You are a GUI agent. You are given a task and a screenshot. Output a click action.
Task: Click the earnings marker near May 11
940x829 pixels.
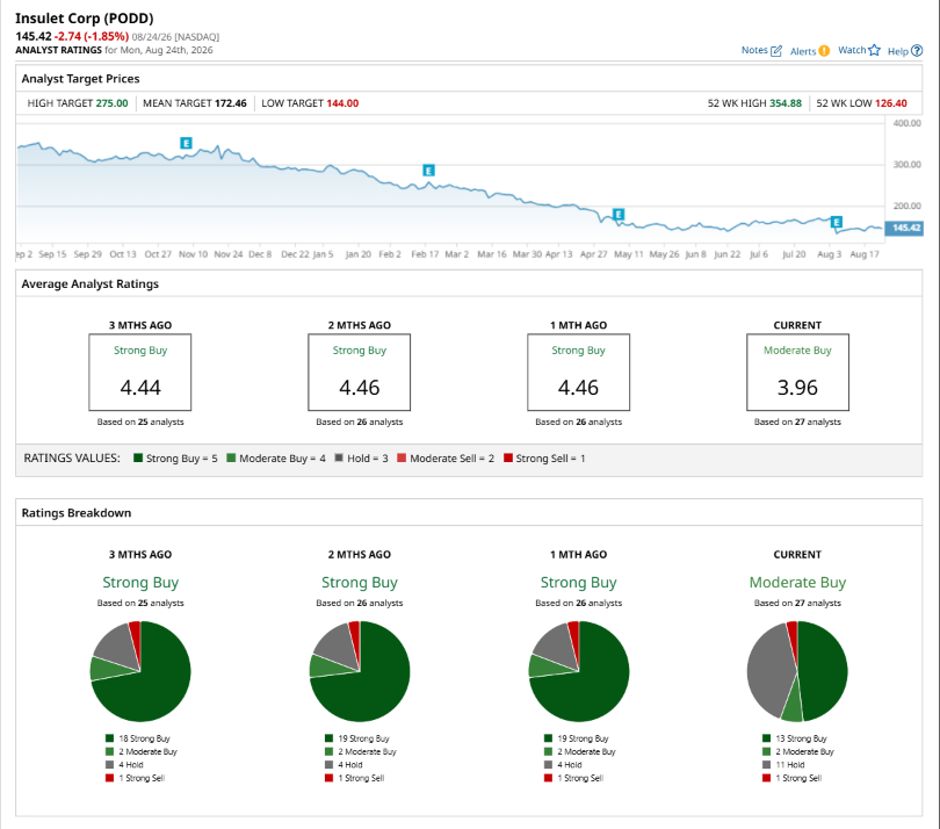619,214
